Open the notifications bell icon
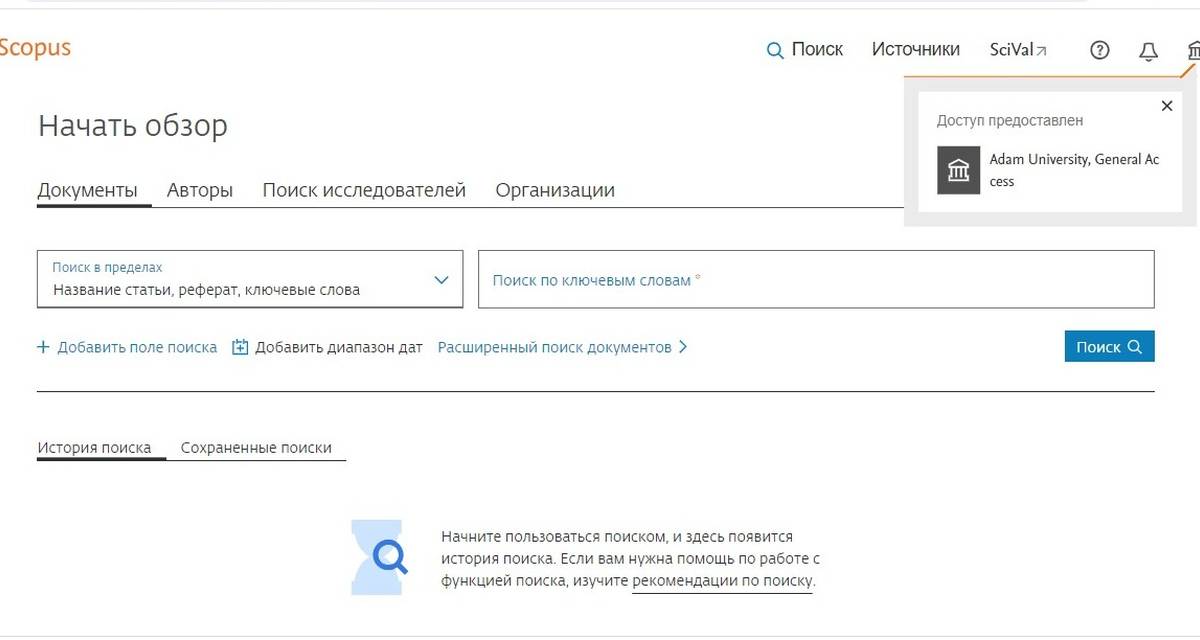1200x640 pixels. [1148, 51]
